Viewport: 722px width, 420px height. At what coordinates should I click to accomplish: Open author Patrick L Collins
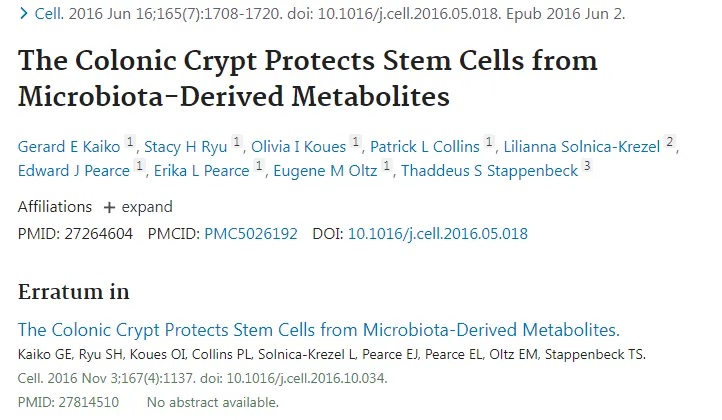point(425,147)
